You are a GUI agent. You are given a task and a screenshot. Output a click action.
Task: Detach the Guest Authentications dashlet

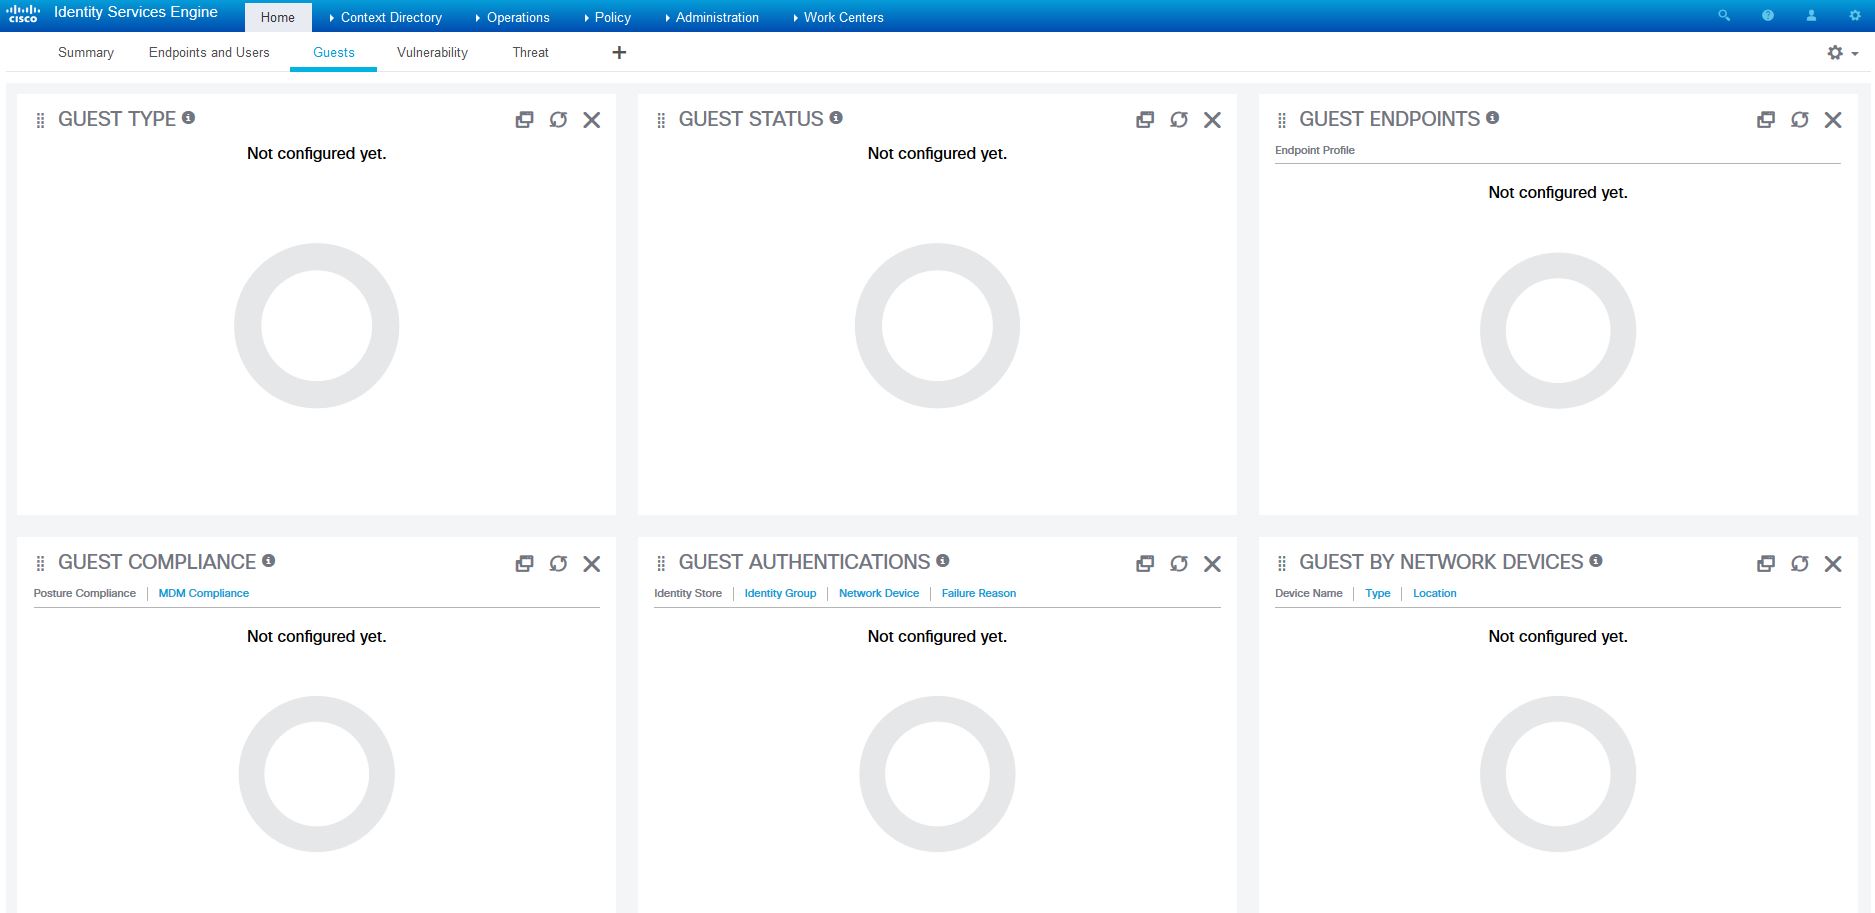click(x=1145, y=564)
